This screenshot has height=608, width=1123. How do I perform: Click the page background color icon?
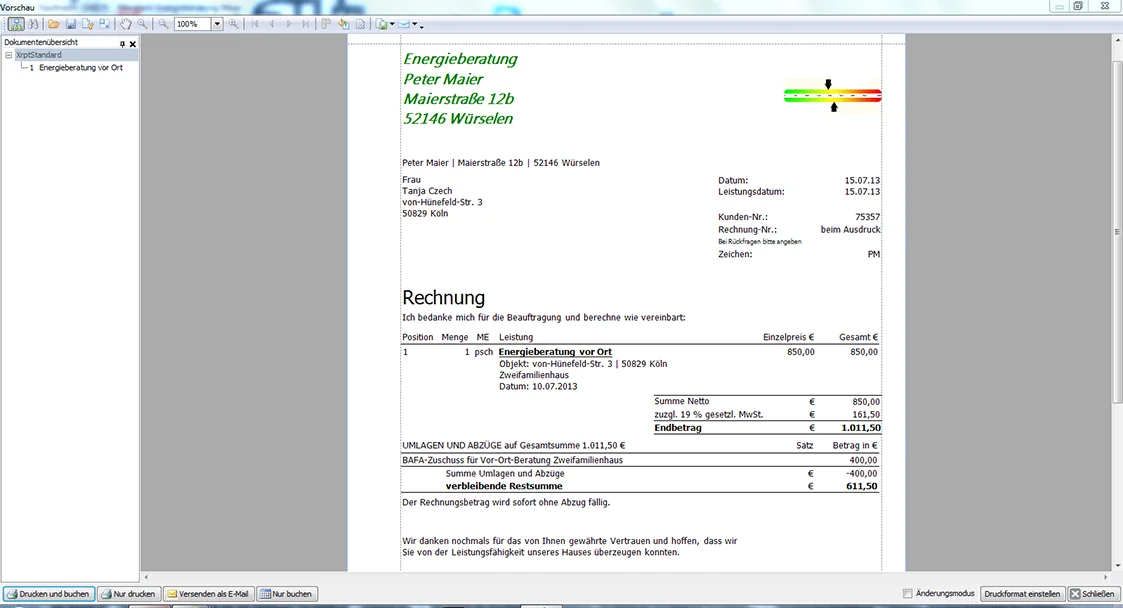coord(344,24)
